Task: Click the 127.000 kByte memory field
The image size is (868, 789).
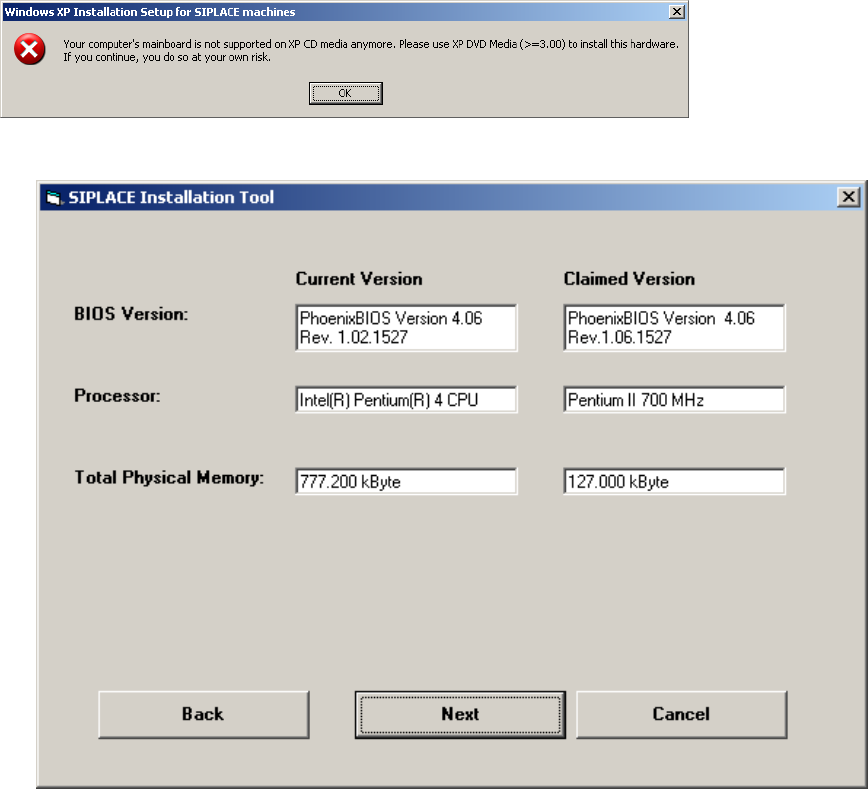Action: click(674, 481)
